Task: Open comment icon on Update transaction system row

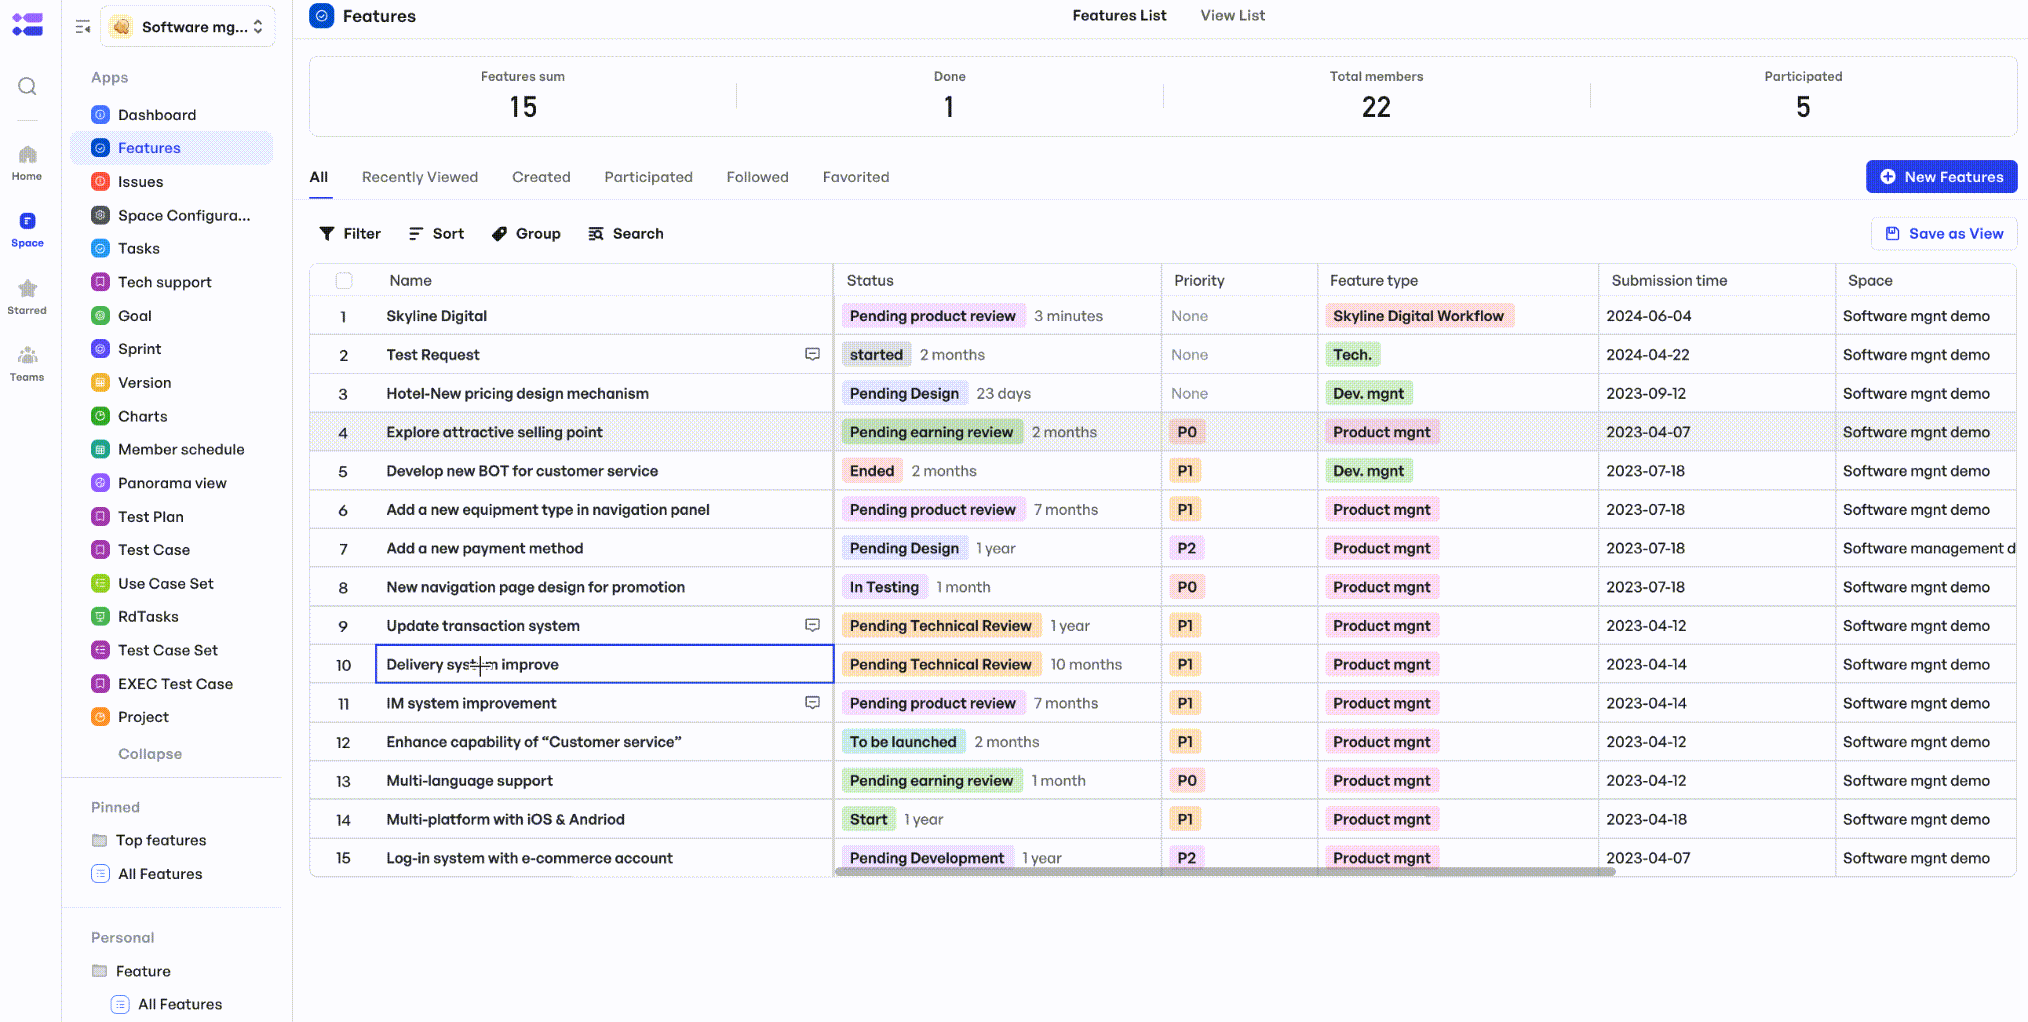Action: [813, 625]
